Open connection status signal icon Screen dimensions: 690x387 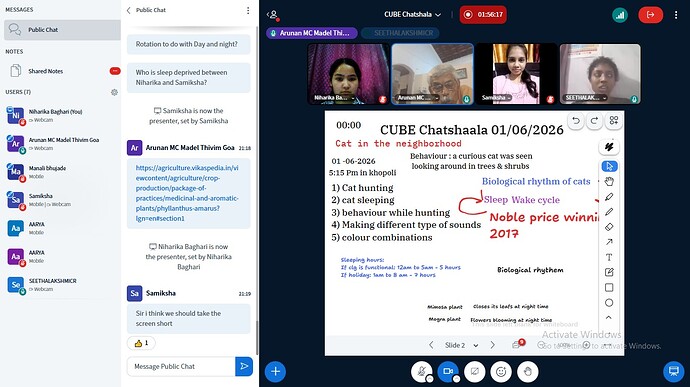click(x=620, y=15)
